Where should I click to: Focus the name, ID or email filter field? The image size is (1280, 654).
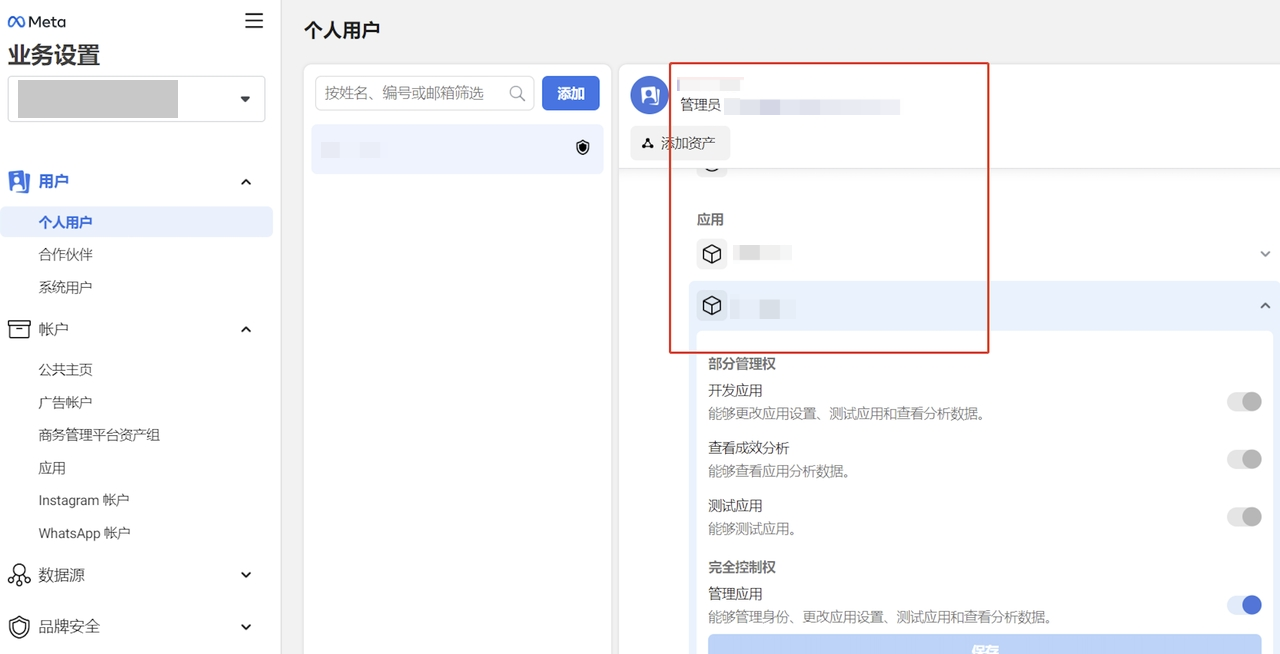[x=424, y=93]
